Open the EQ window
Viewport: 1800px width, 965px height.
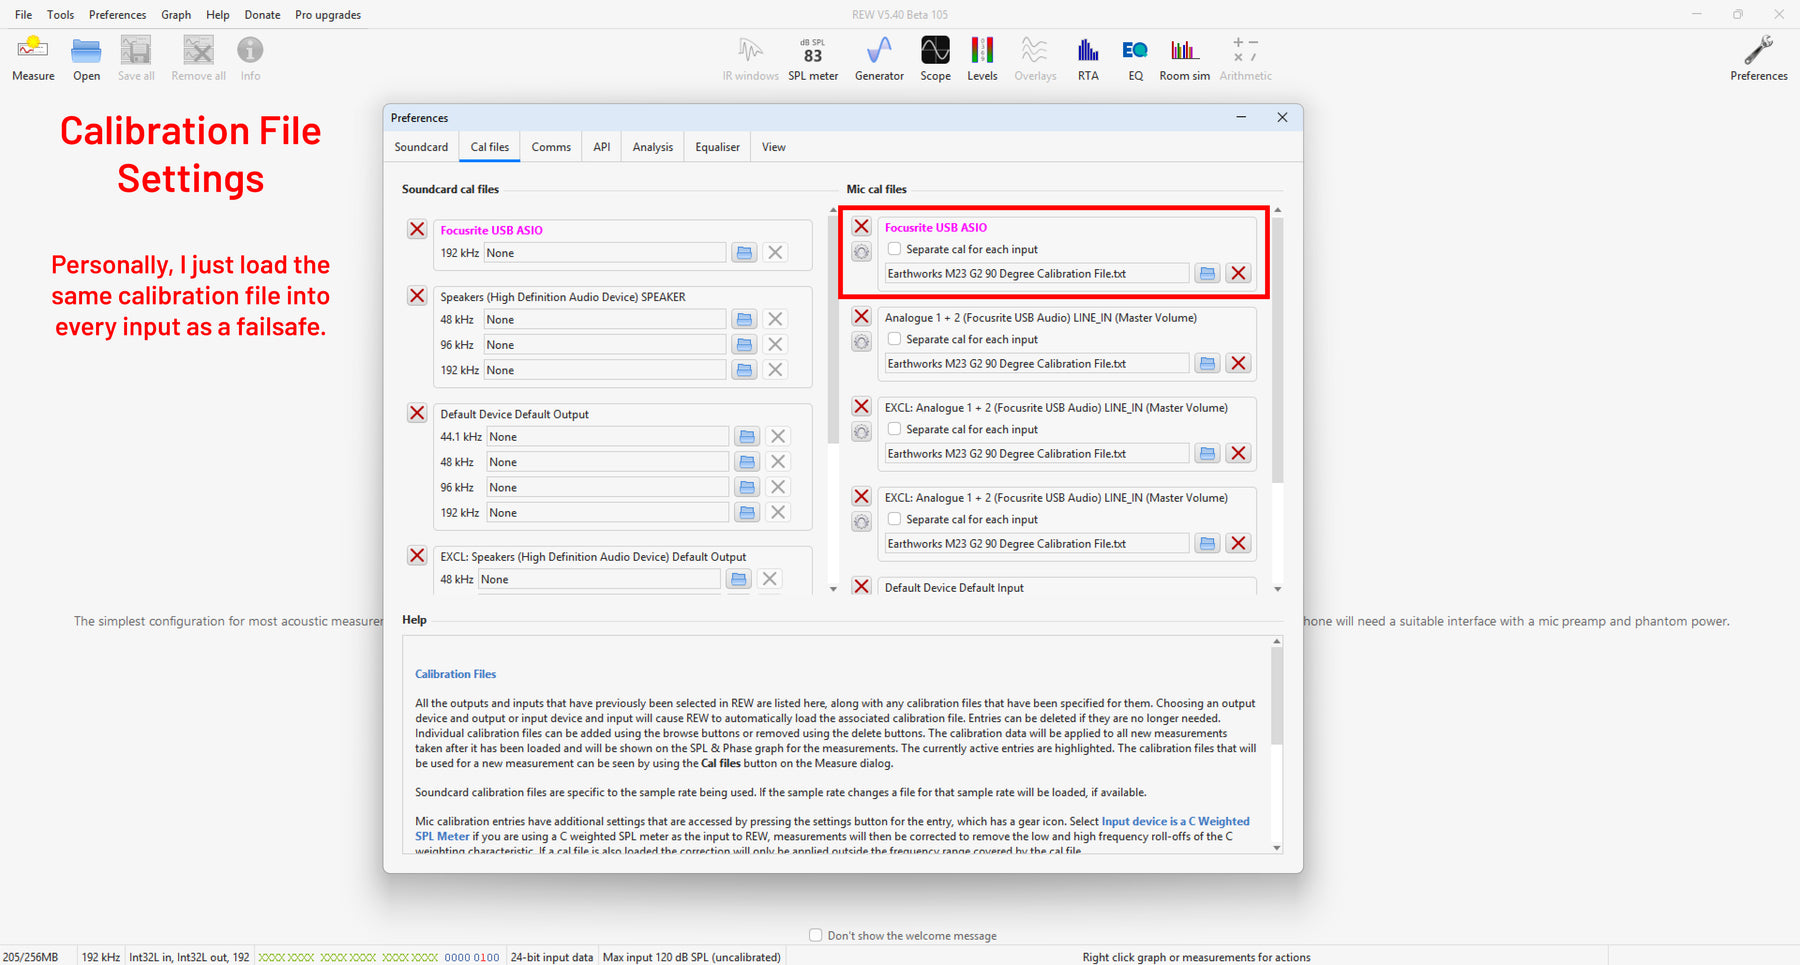[1135, 58]
